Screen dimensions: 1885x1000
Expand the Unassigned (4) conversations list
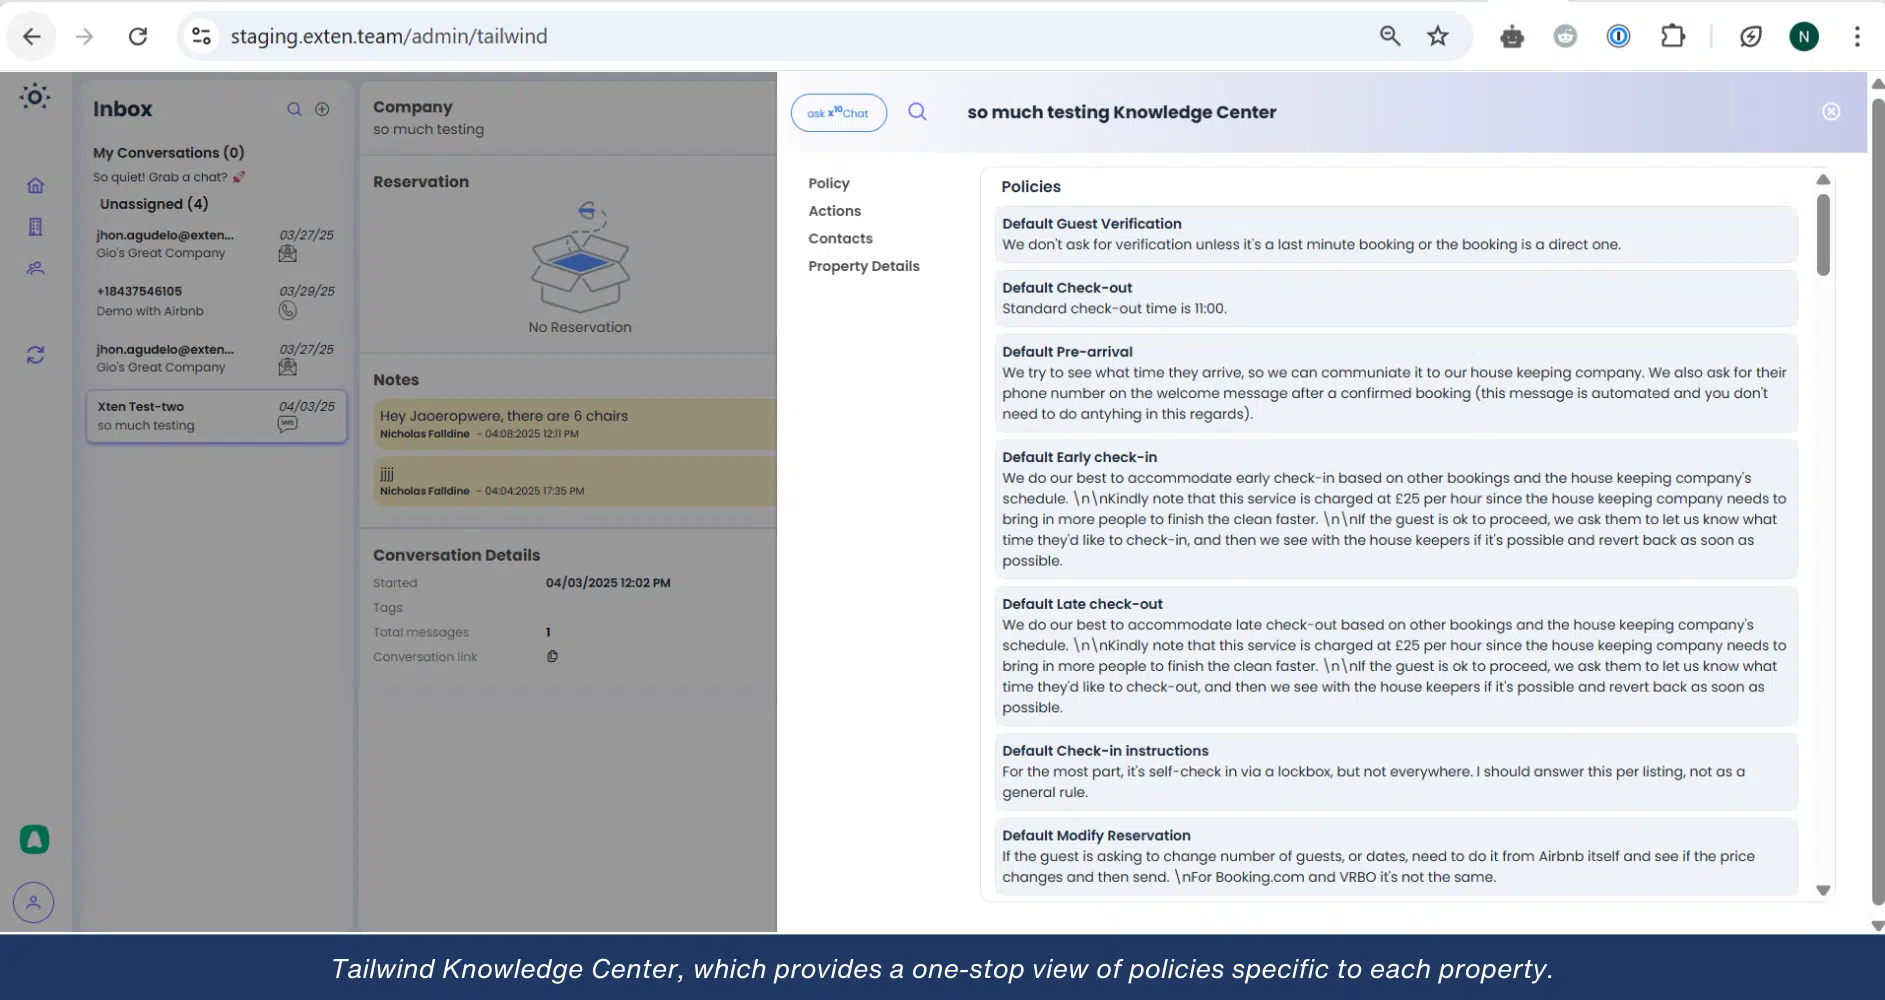(x=154, y=204)
